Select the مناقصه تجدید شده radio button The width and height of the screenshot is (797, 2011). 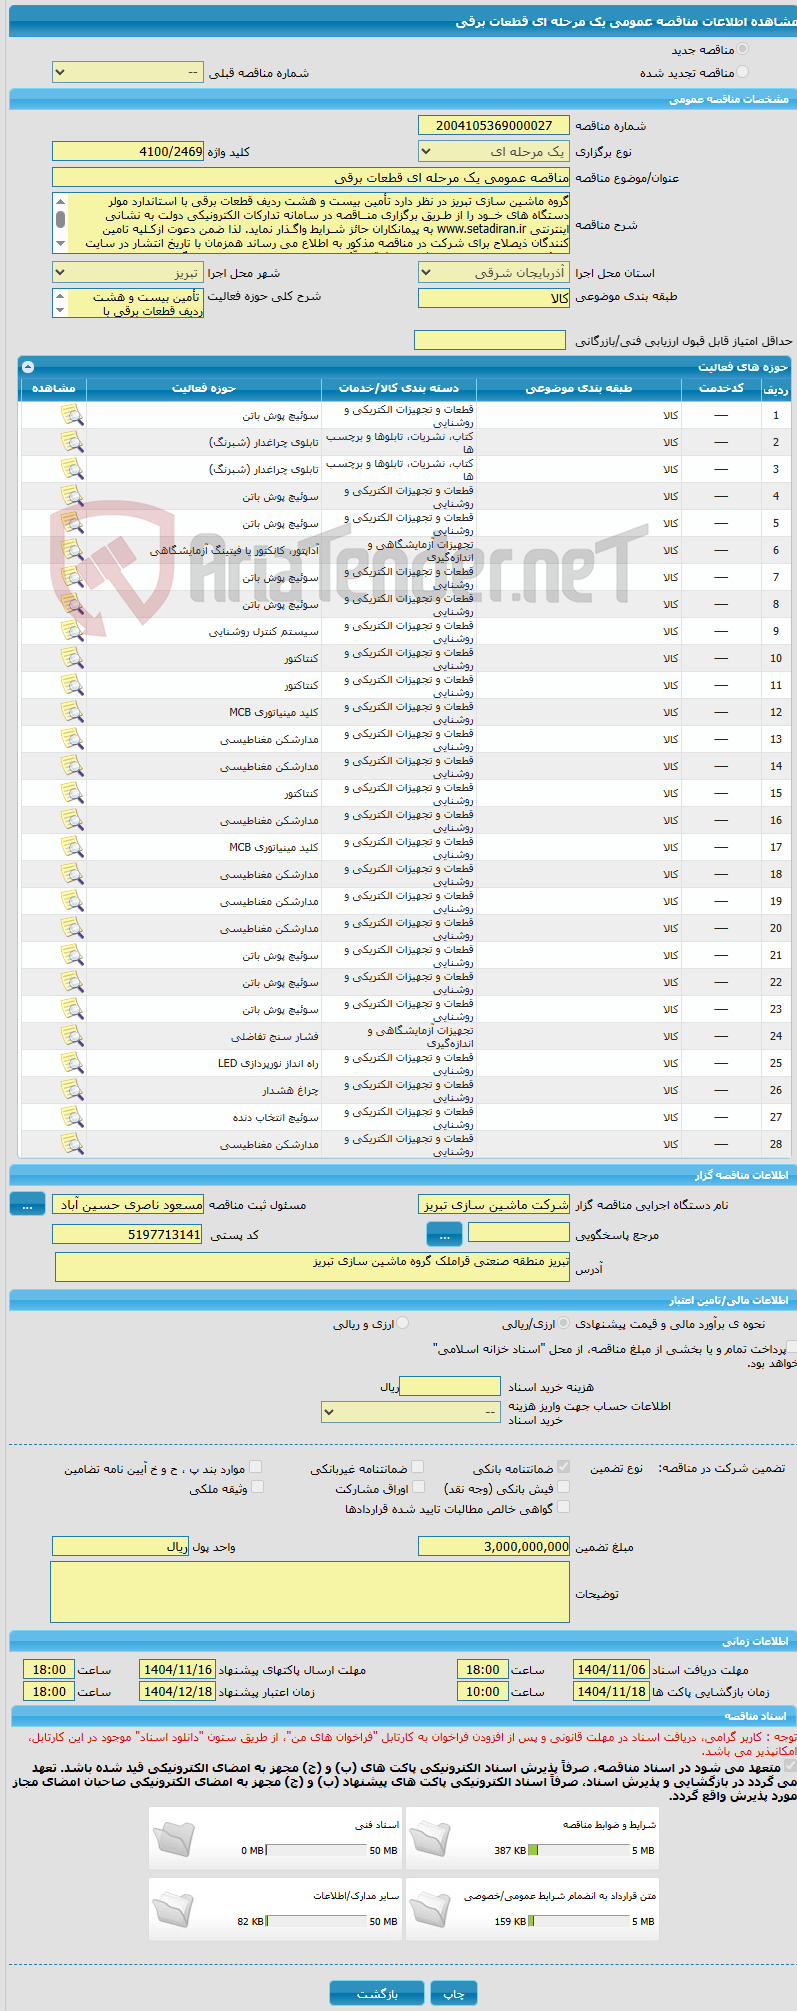pos(742,72)
